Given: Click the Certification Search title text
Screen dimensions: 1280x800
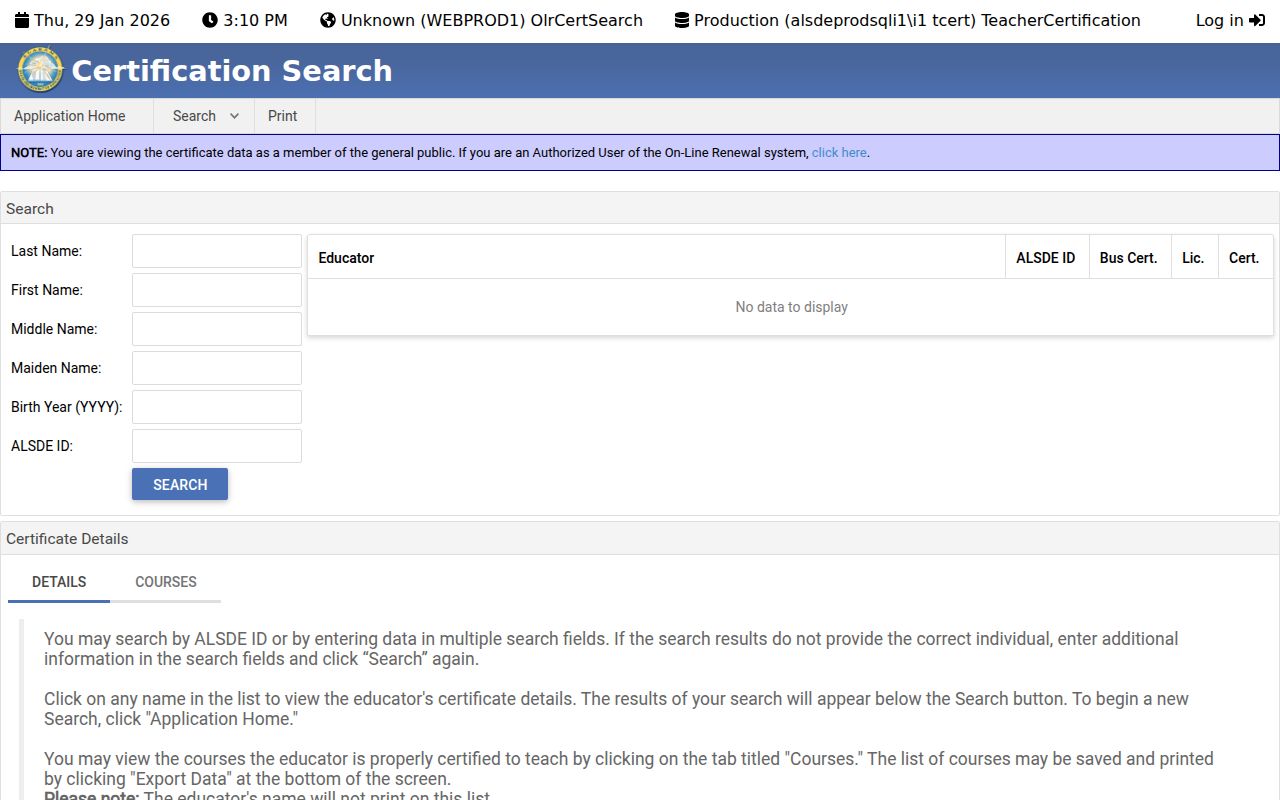Looking at the screenshot, I should (232, 71).
